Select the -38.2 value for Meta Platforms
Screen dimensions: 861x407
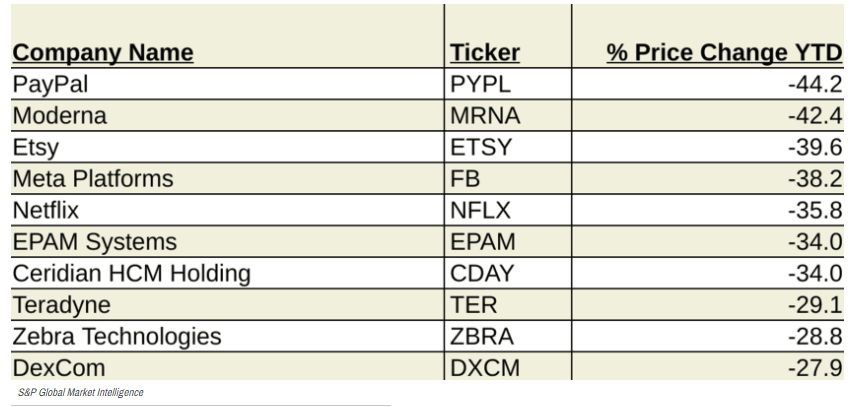[815, 179]
